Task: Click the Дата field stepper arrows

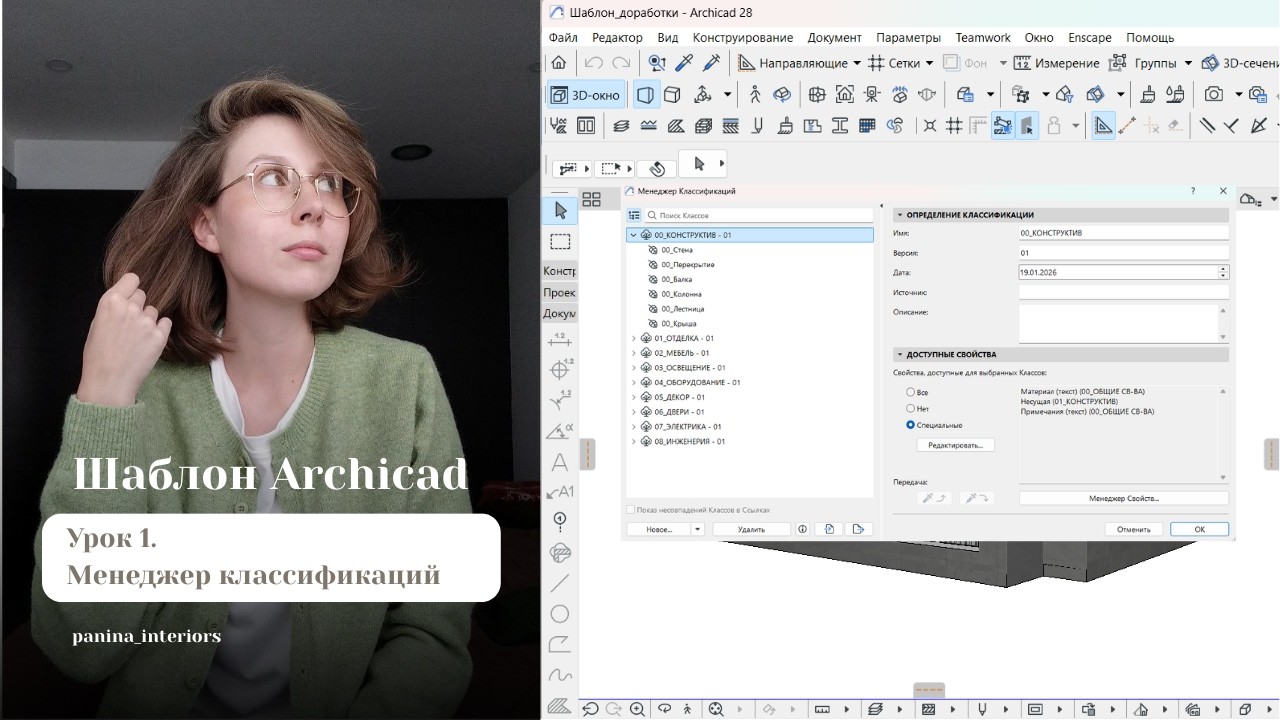Action: pyautogui.click(x=1223, y=272)
